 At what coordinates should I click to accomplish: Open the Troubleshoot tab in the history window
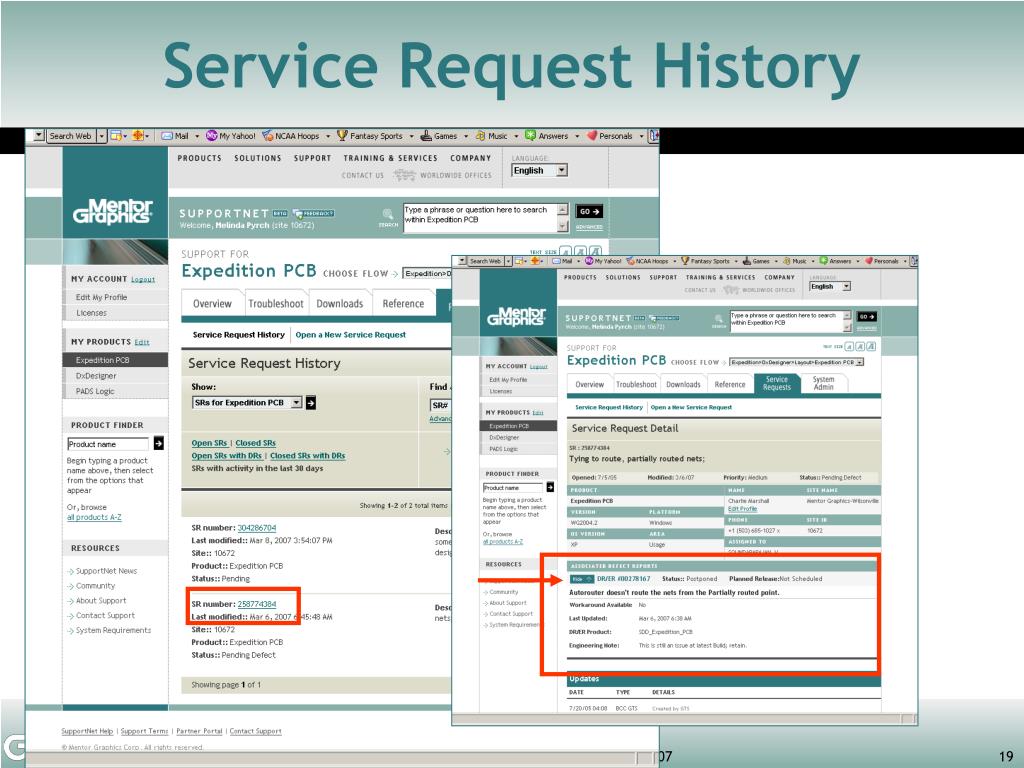276,304
